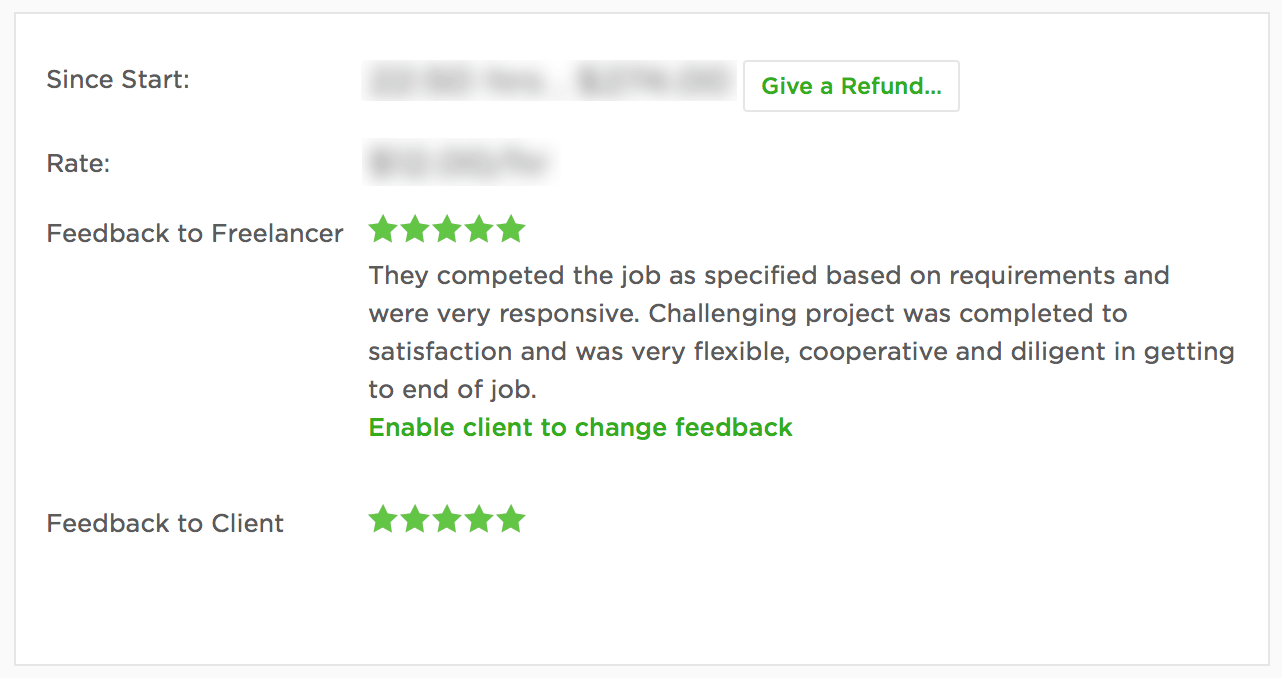Select first star in Feedback to Freelancer rating
Screen dimensions: 1282x678
coord(383,229)
